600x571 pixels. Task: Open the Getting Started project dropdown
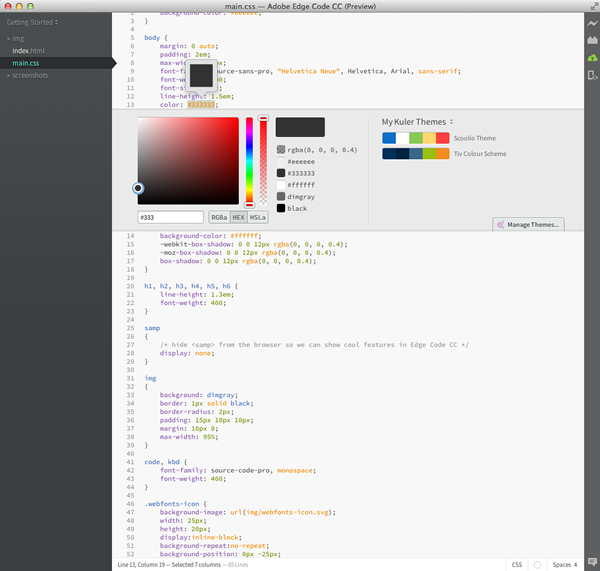pos(32,22)
